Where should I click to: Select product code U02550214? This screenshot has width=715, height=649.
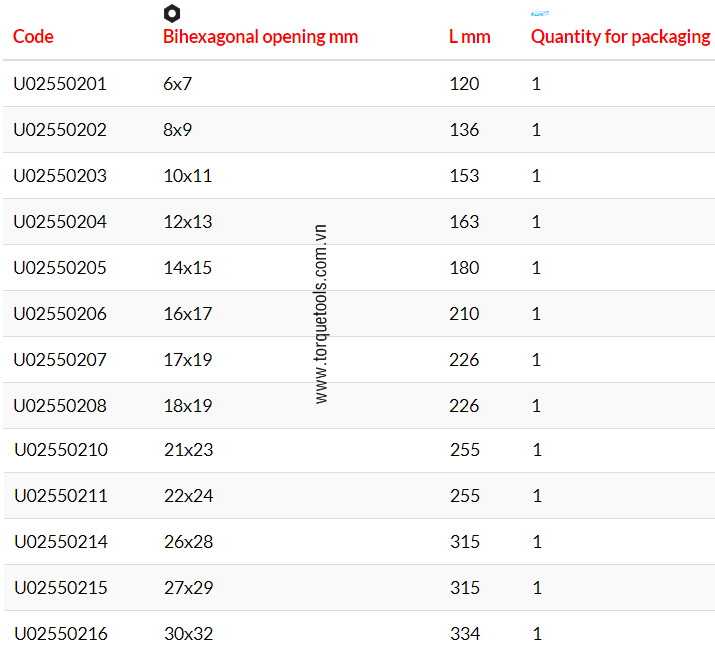click(61, 542)
